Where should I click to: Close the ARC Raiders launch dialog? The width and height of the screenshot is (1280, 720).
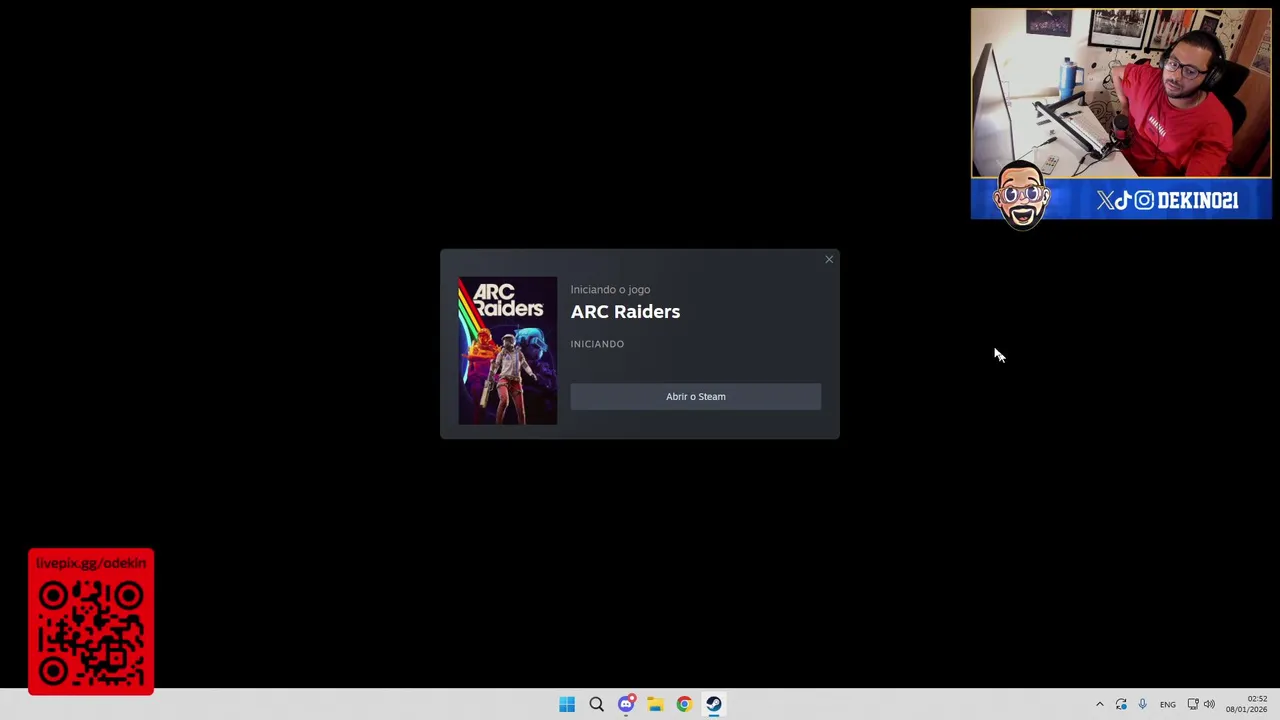[829, 260]
